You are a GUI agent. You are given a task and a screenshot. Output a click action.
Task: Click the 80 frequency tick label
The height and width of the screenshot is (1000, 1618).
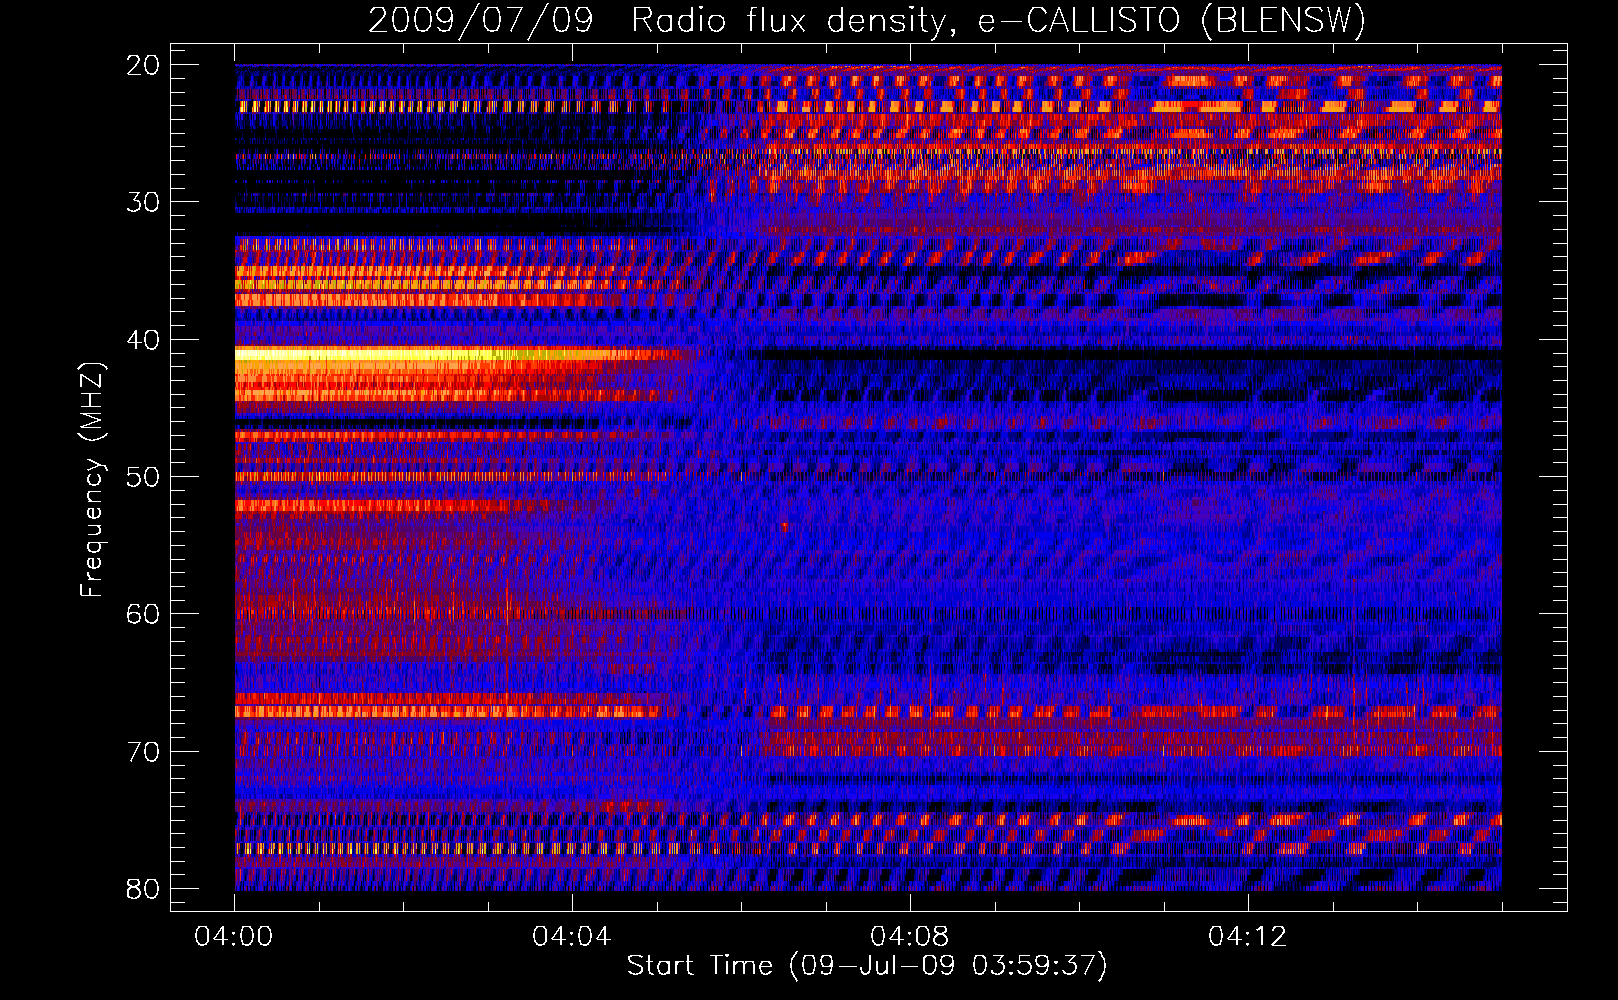pos(144,889)
